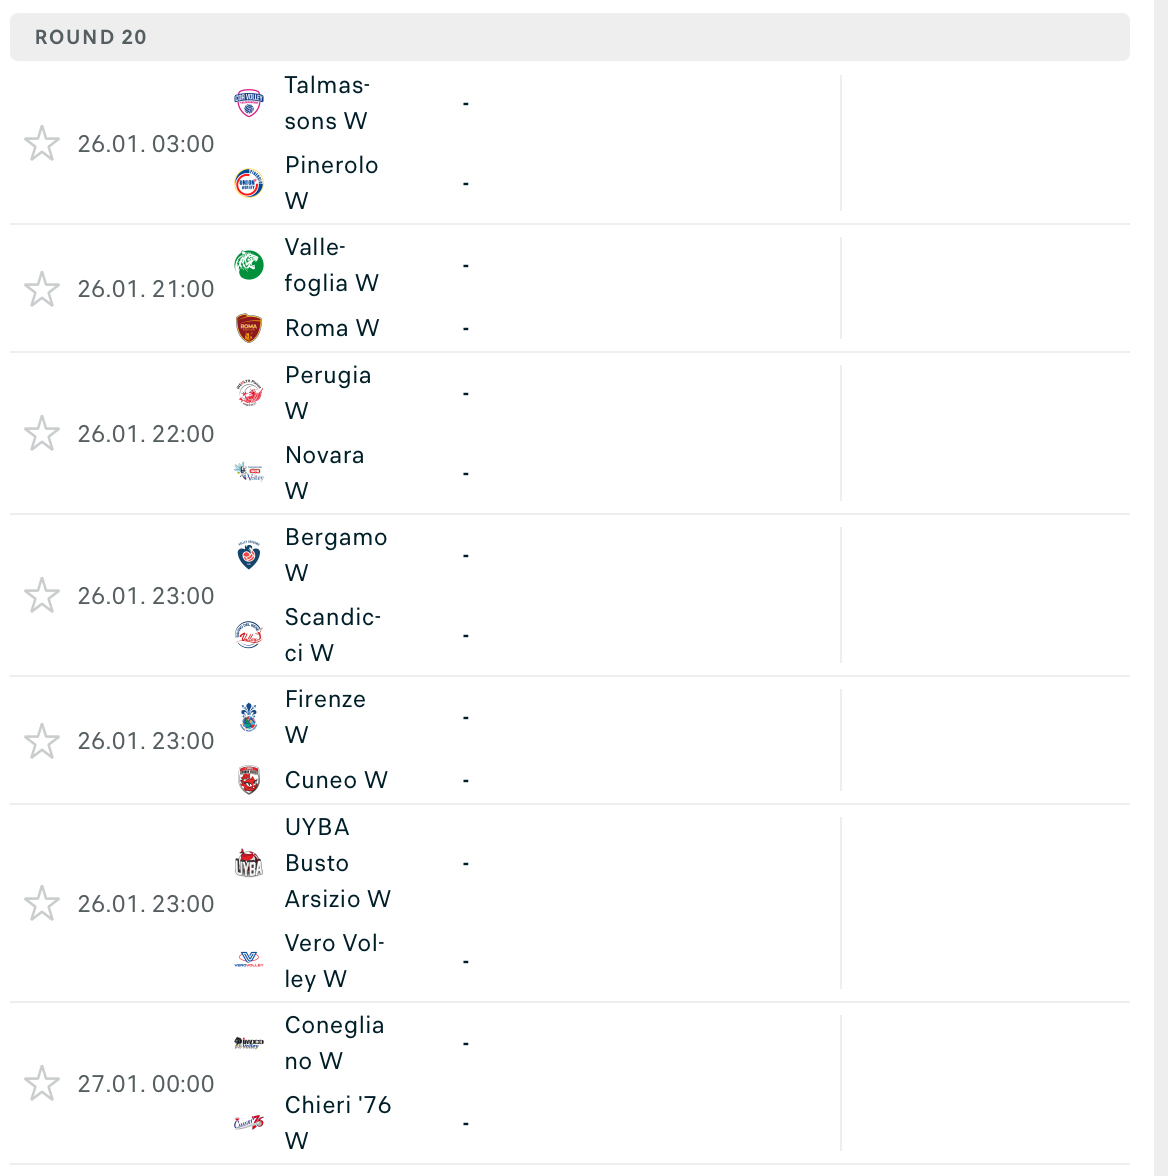Image resolution: width=1168 pixels, height=1176 pixels.
Task: Click the Bergamo W team logo
Action: tap(249, 555)
